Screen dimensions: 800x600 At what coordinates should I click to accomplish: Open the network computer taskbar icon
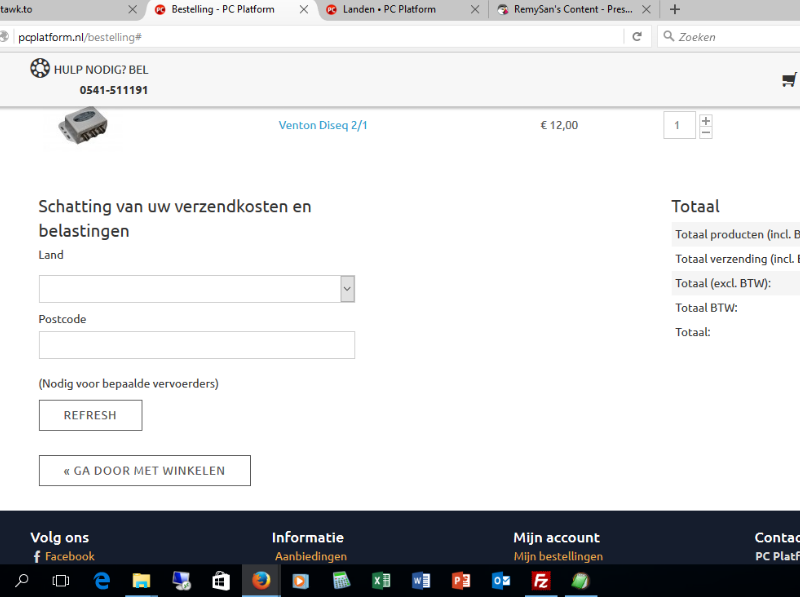tap(181, 581)
